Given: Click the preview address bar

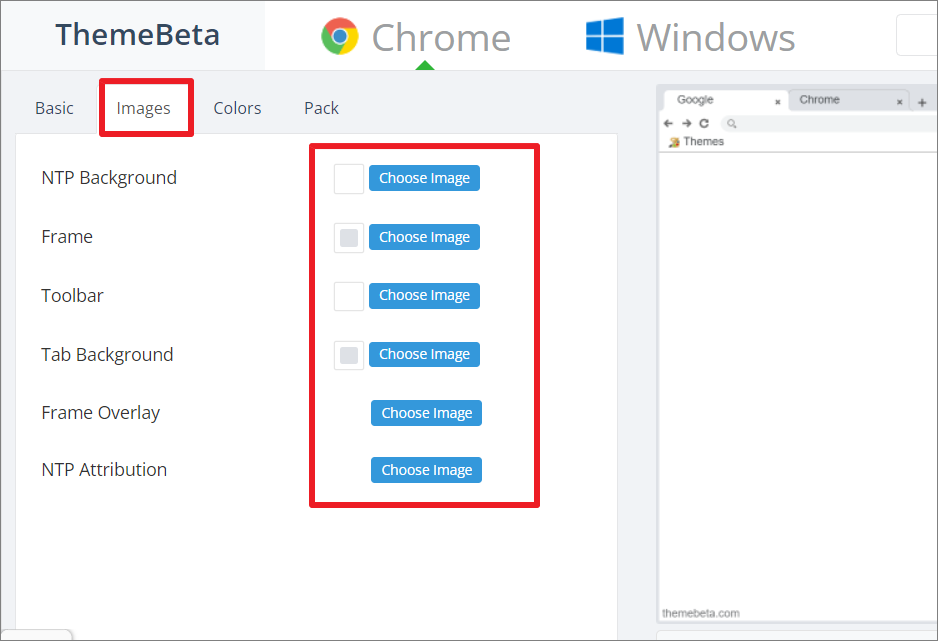Looking at the screenshot, I should [829, 123].
